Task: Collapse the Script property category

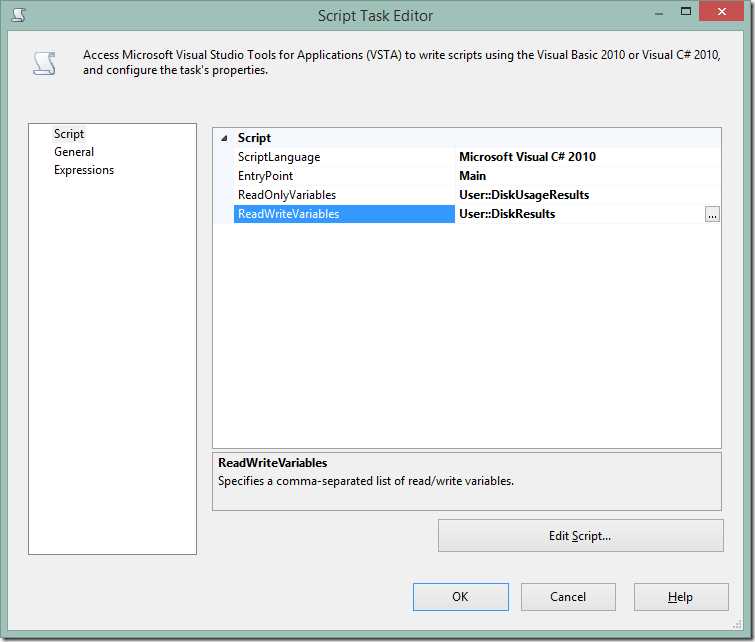Action: [x=224, y=138]
